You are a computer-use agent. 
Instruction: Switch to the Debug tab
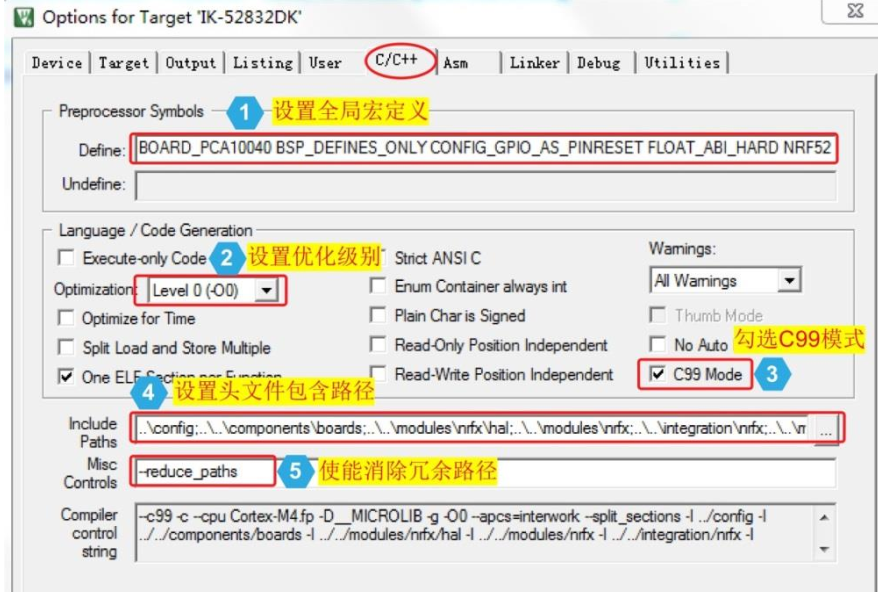tap(599, 63)
